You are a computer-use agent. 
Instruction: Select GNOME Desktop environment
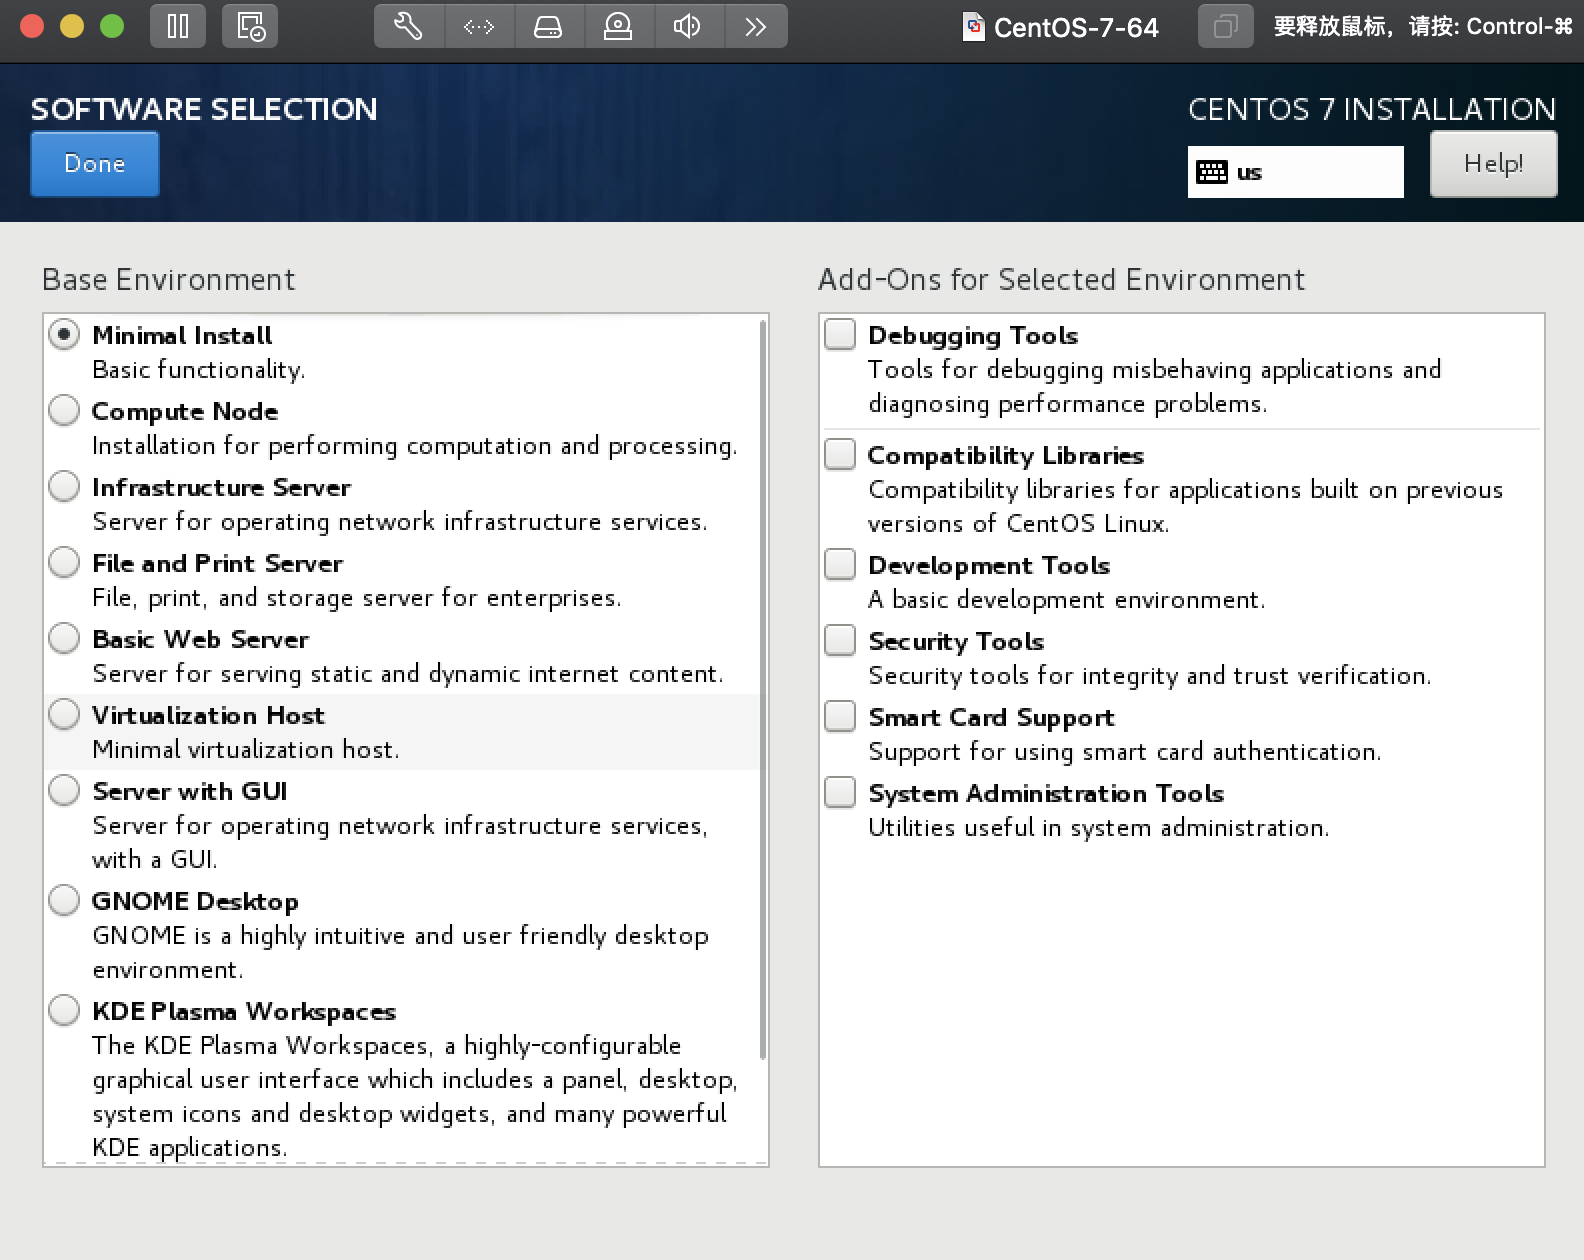[x=64, y=900]
